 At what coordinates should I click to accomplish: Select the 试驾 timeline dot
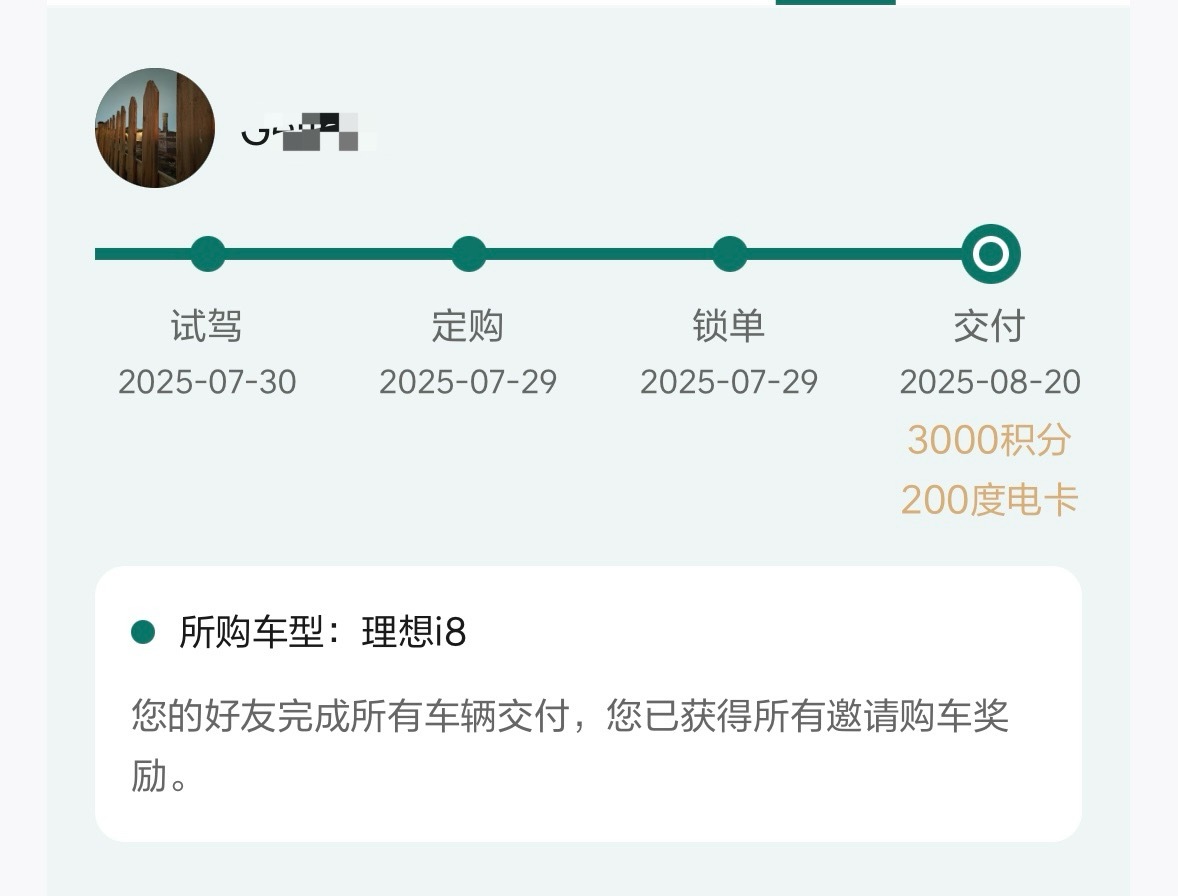(208, 254)
